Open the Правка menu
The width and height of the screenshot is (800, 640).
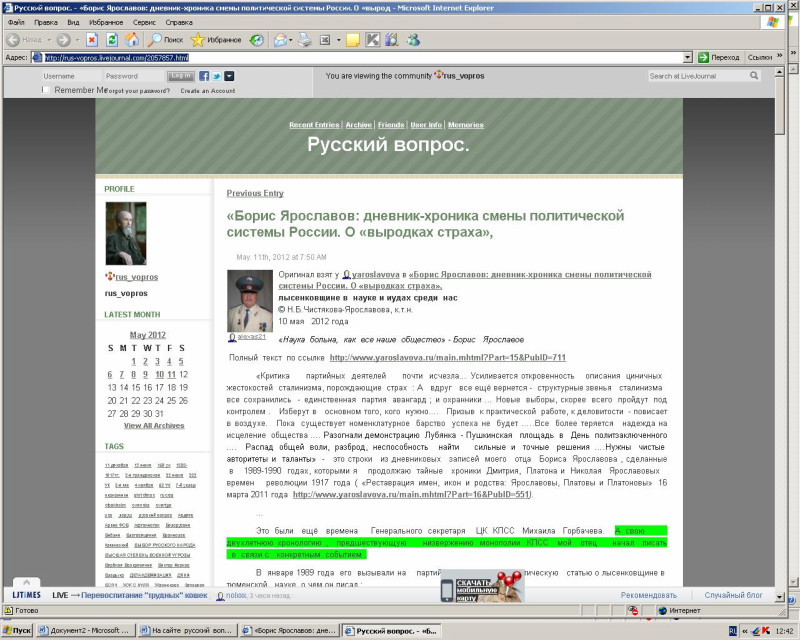click(x=45, y=22)
